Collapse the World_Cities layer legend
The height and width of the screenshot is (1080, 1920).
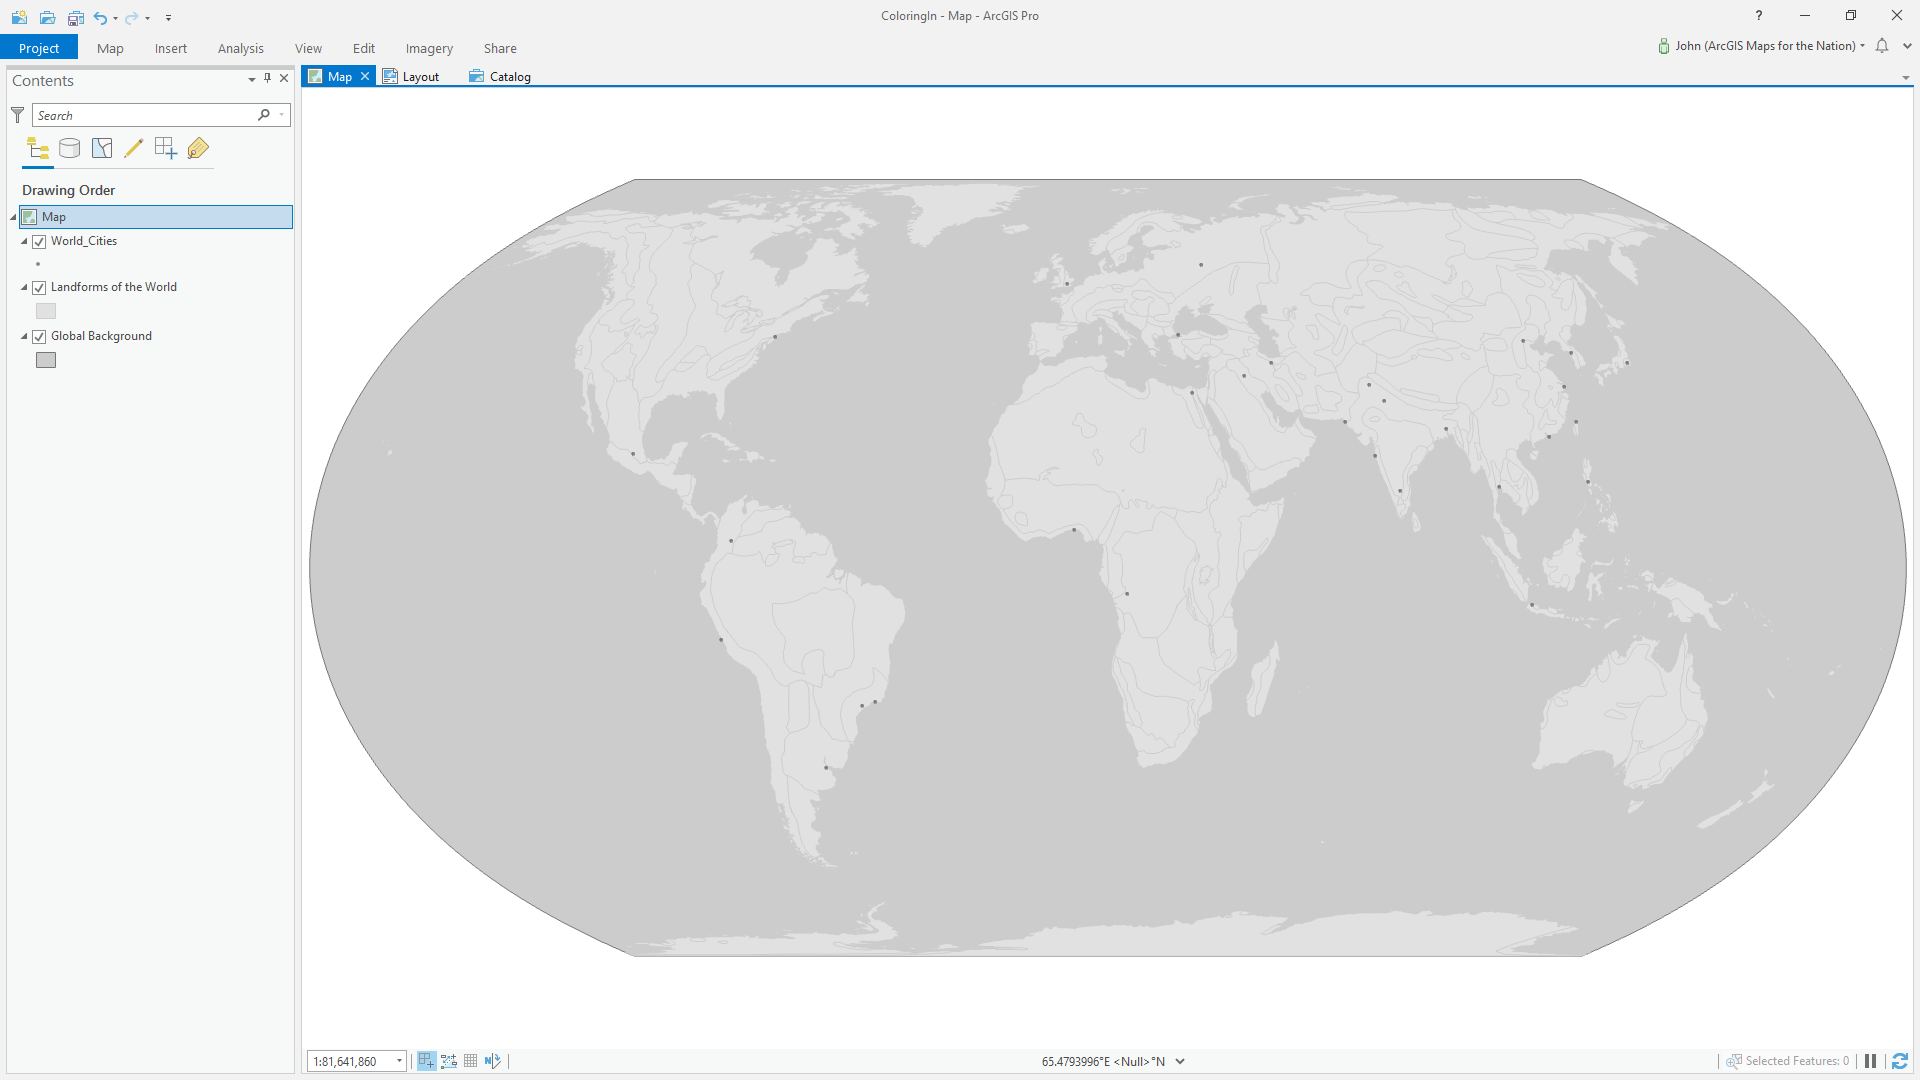pos(25,241)
